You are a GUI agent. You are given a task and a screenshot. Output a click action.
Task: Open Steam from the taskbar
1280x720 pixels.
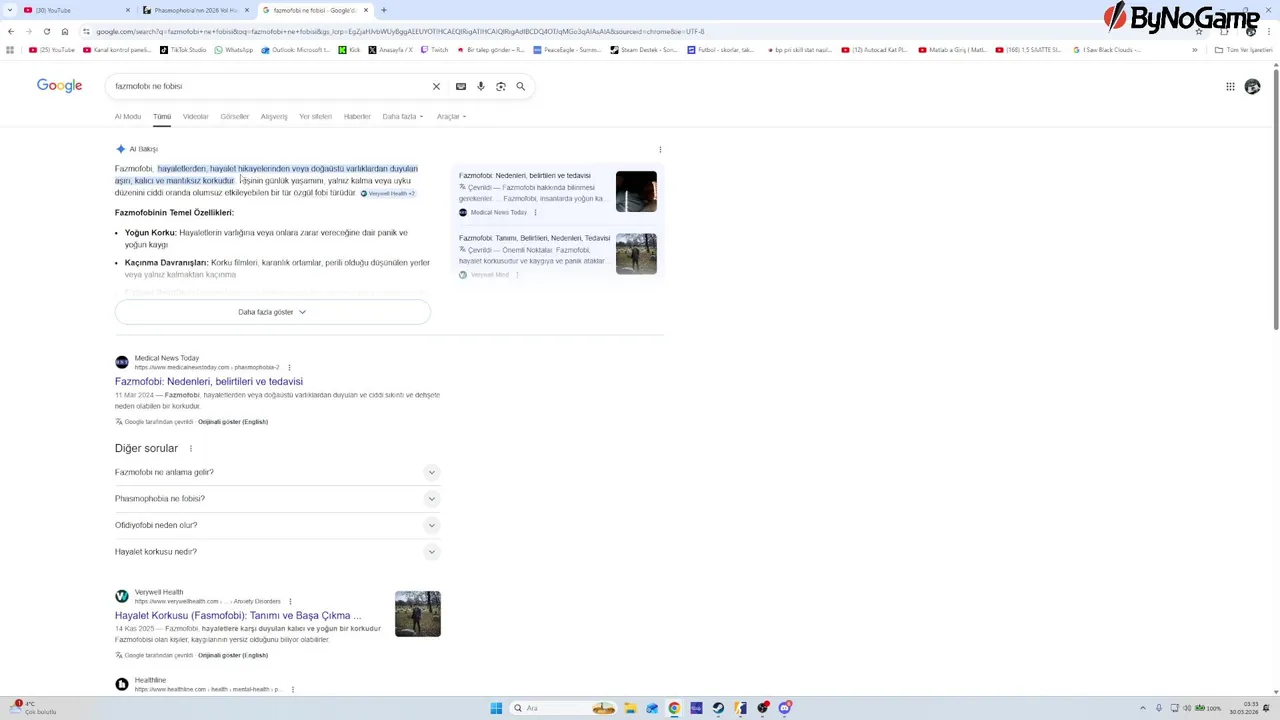(x=718, y=708)
